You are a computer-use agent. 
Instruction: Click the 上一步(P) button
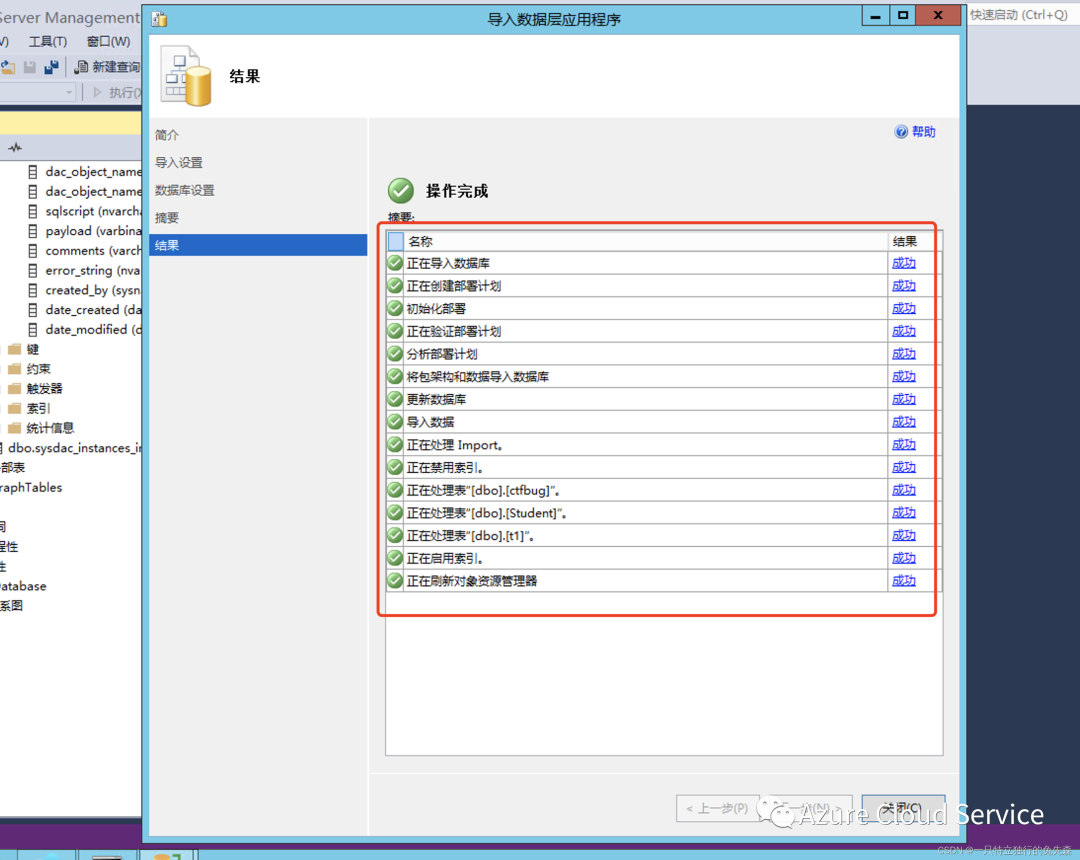click(x=717, y=808)
